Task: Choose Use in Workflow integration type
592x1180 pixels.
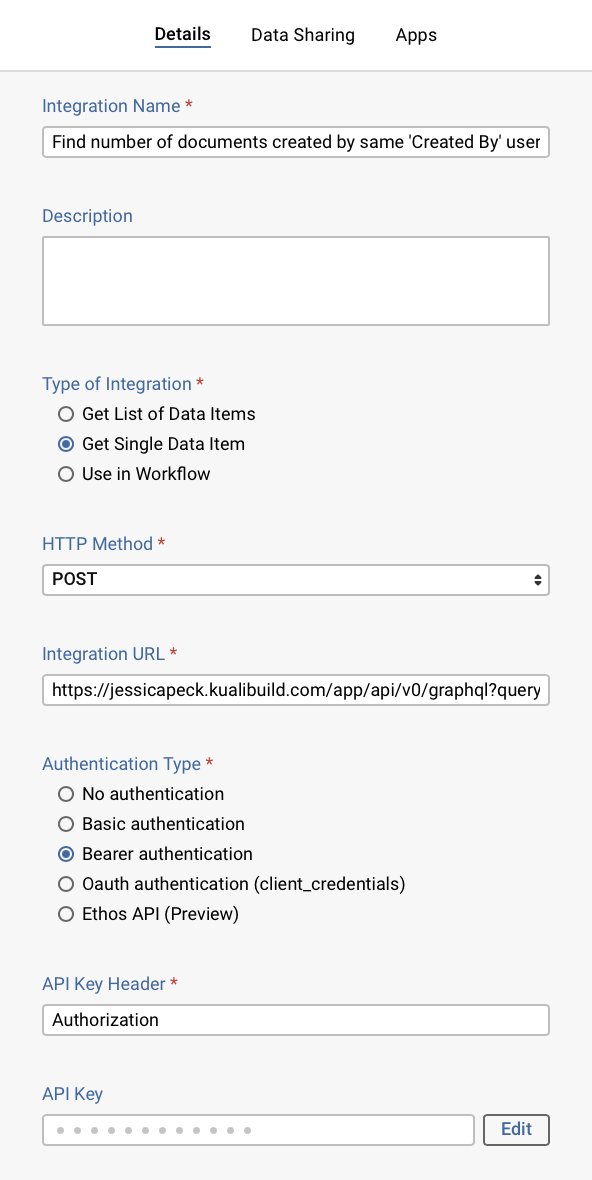Action: 65,474
